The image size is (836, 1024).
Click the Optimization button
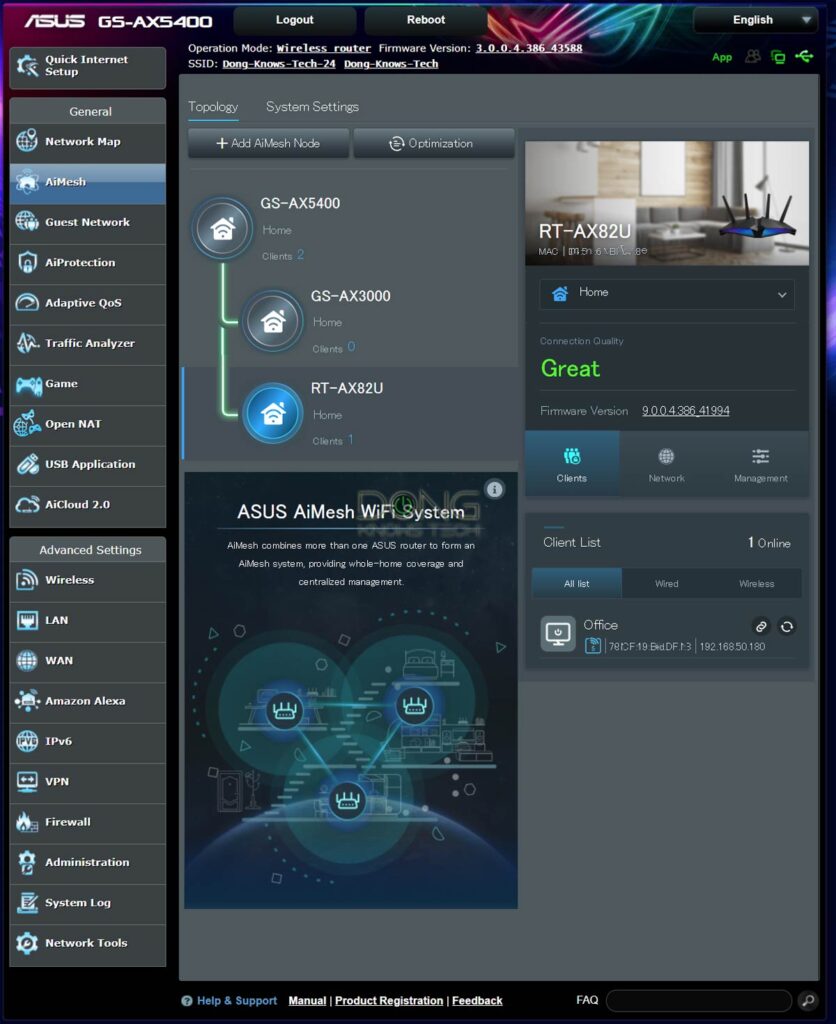[434, 143]
